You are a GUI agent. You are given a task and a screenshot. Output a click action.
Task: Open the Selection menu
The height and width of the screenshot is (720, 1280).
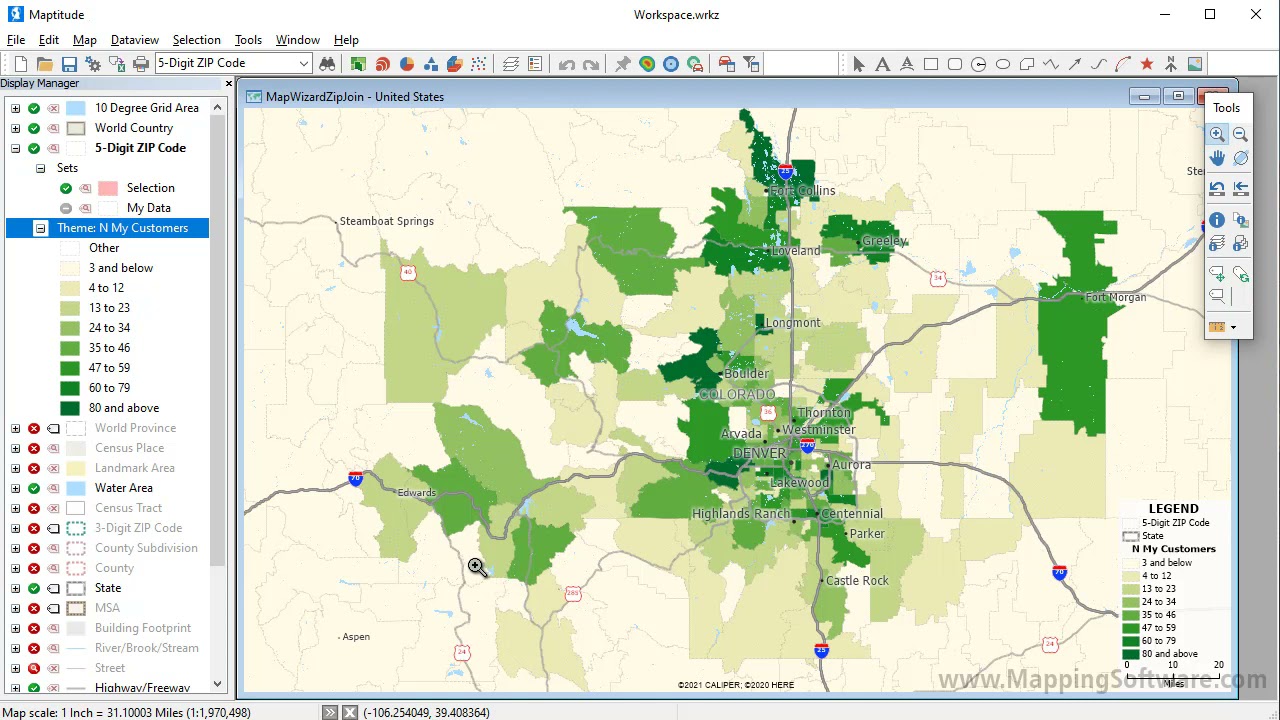point(197,40)
